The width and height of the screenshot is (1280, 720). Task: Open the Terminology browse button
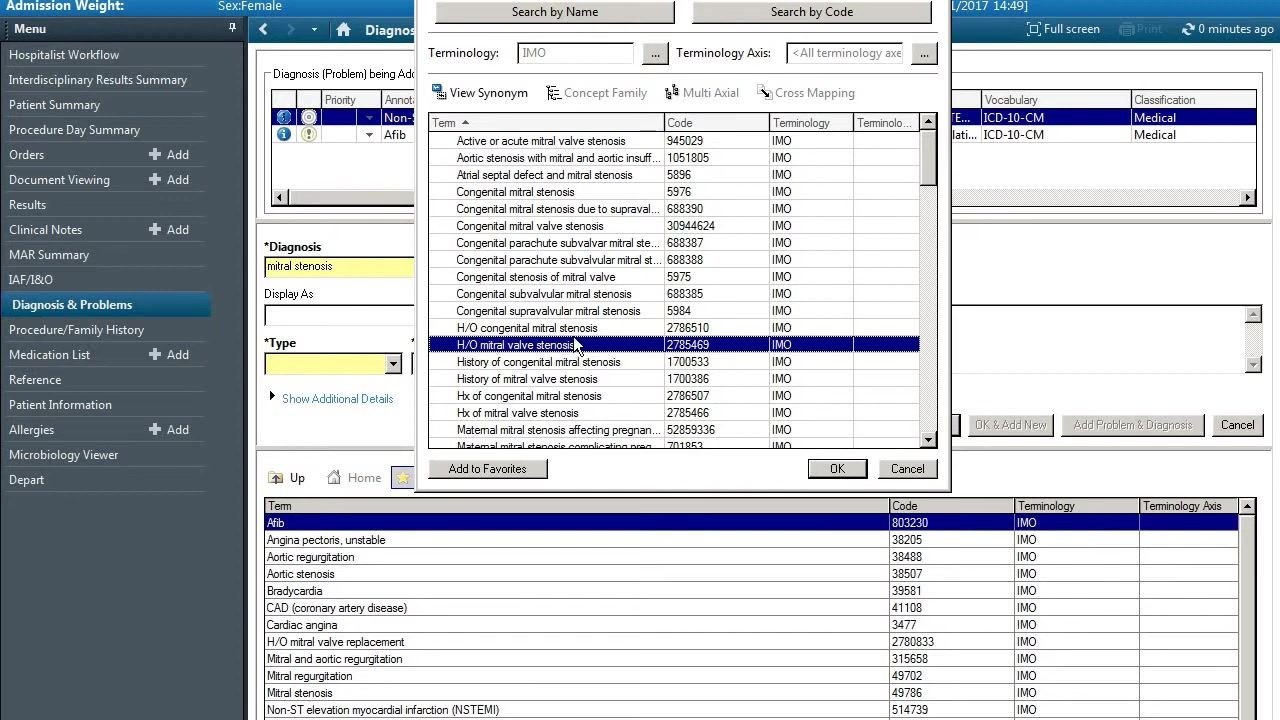655,54
